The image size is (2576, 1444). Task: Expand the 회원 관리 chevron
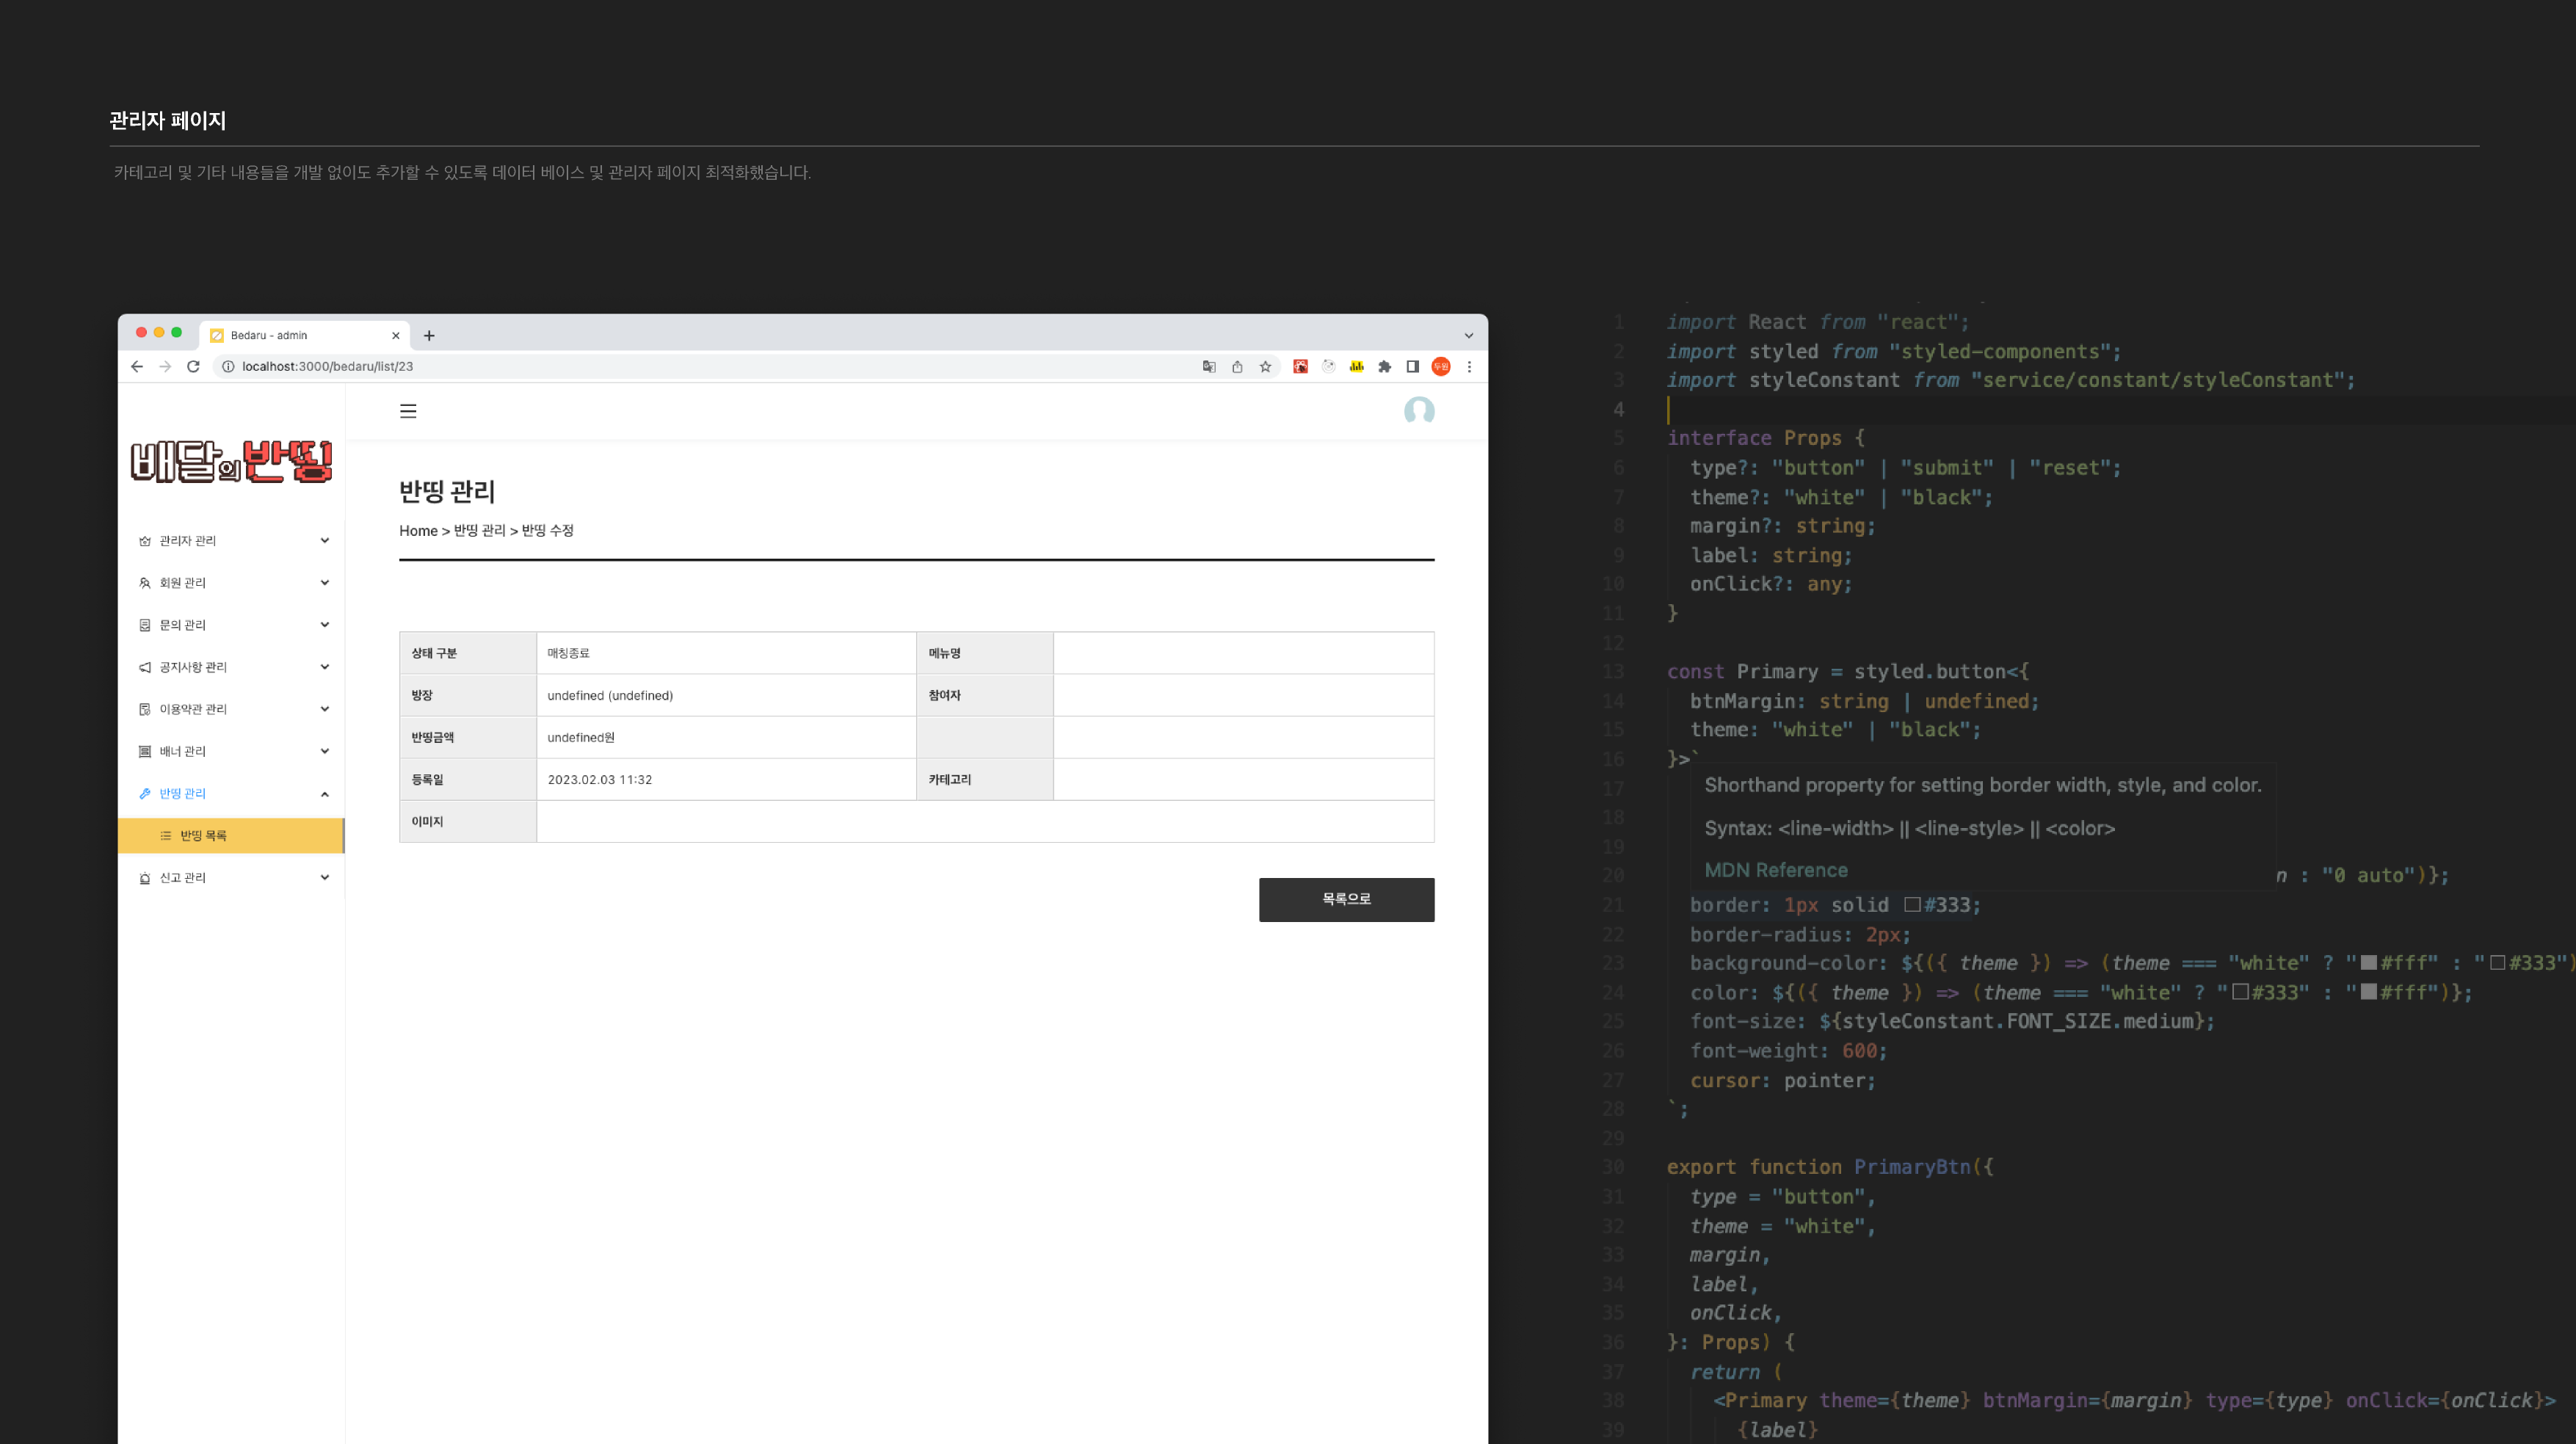click(x=325, y=582)
